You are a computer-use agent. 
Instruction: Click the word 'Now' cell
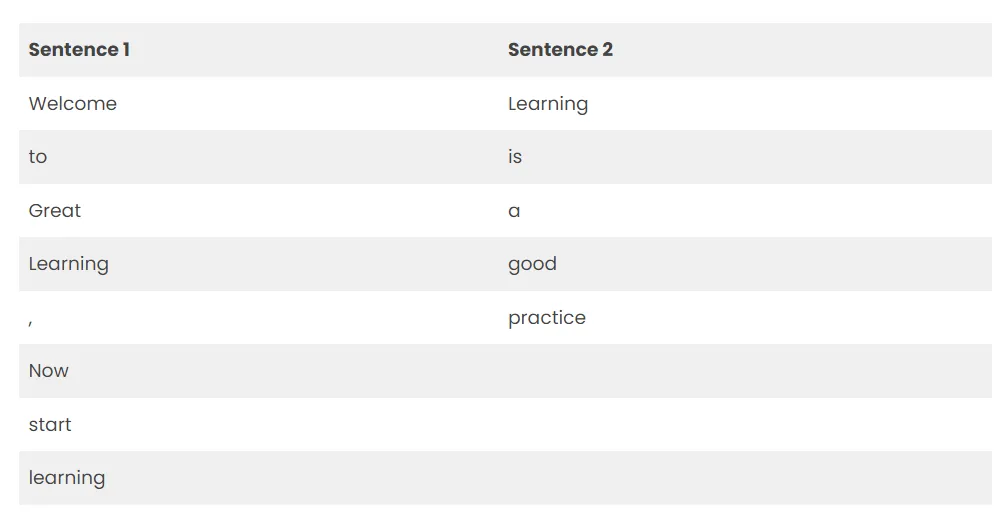(x=49, y=371)
